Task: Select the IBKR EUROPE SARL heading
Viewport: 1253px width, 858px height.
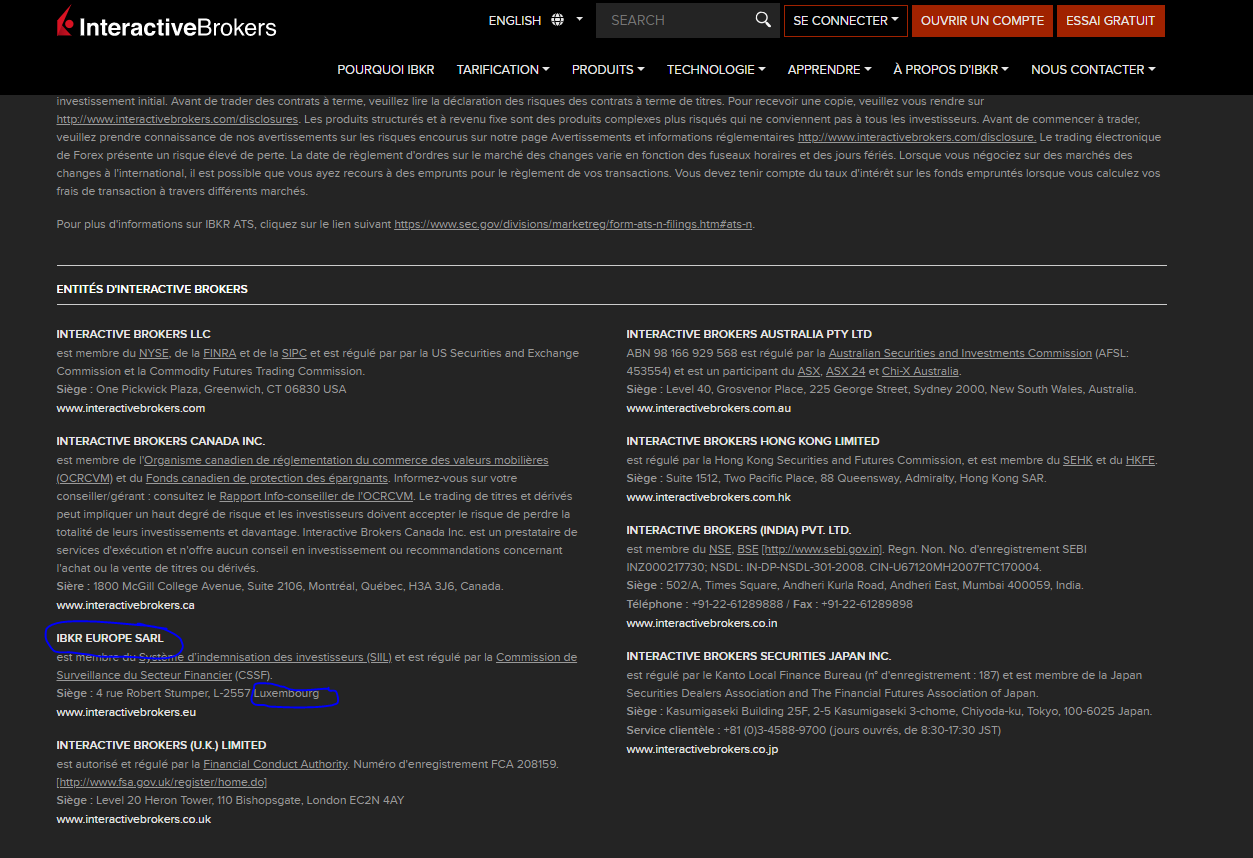Action: click(110, 638)
